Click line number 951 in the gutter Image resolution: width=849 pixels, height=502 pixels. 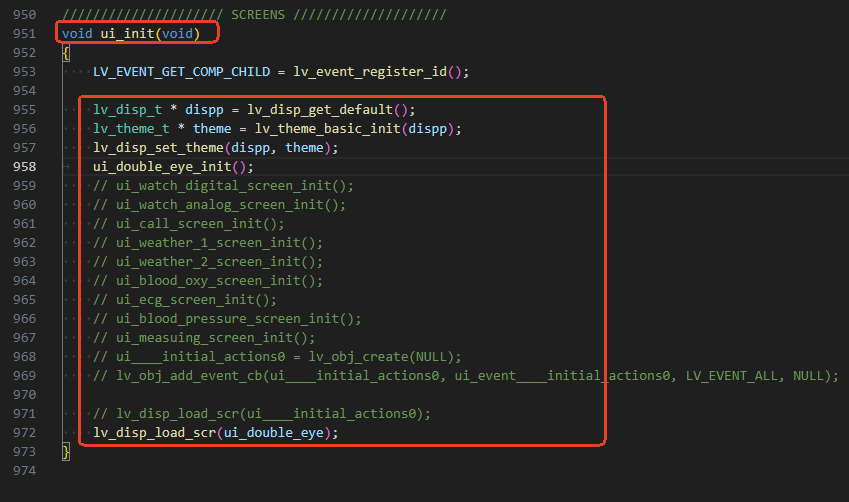pos(24,34)
